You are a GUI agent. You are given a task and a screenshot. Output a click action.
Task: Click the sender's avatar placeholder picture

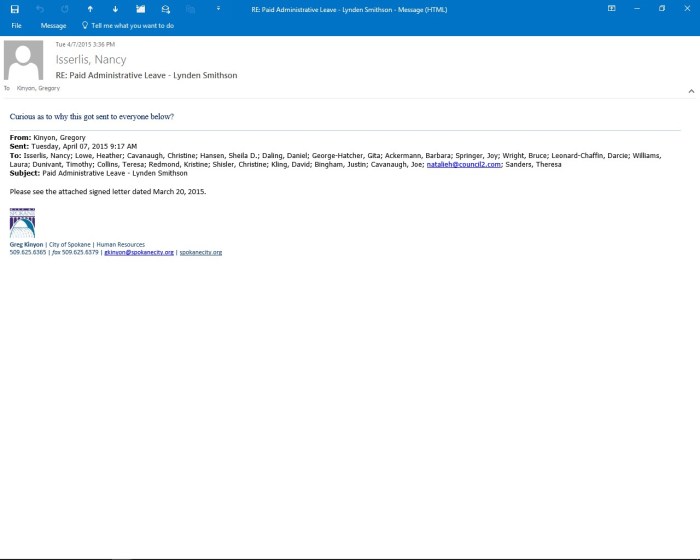coord(24,60)
